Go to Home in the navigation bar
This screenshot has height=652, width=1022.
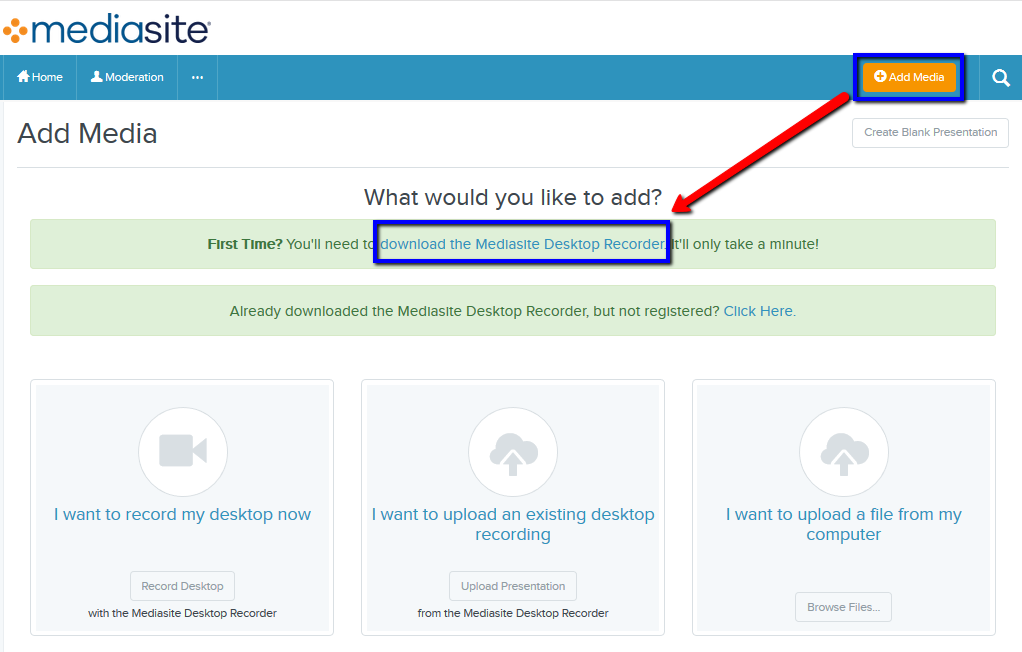pyautogui.click(x=40, y=77)
